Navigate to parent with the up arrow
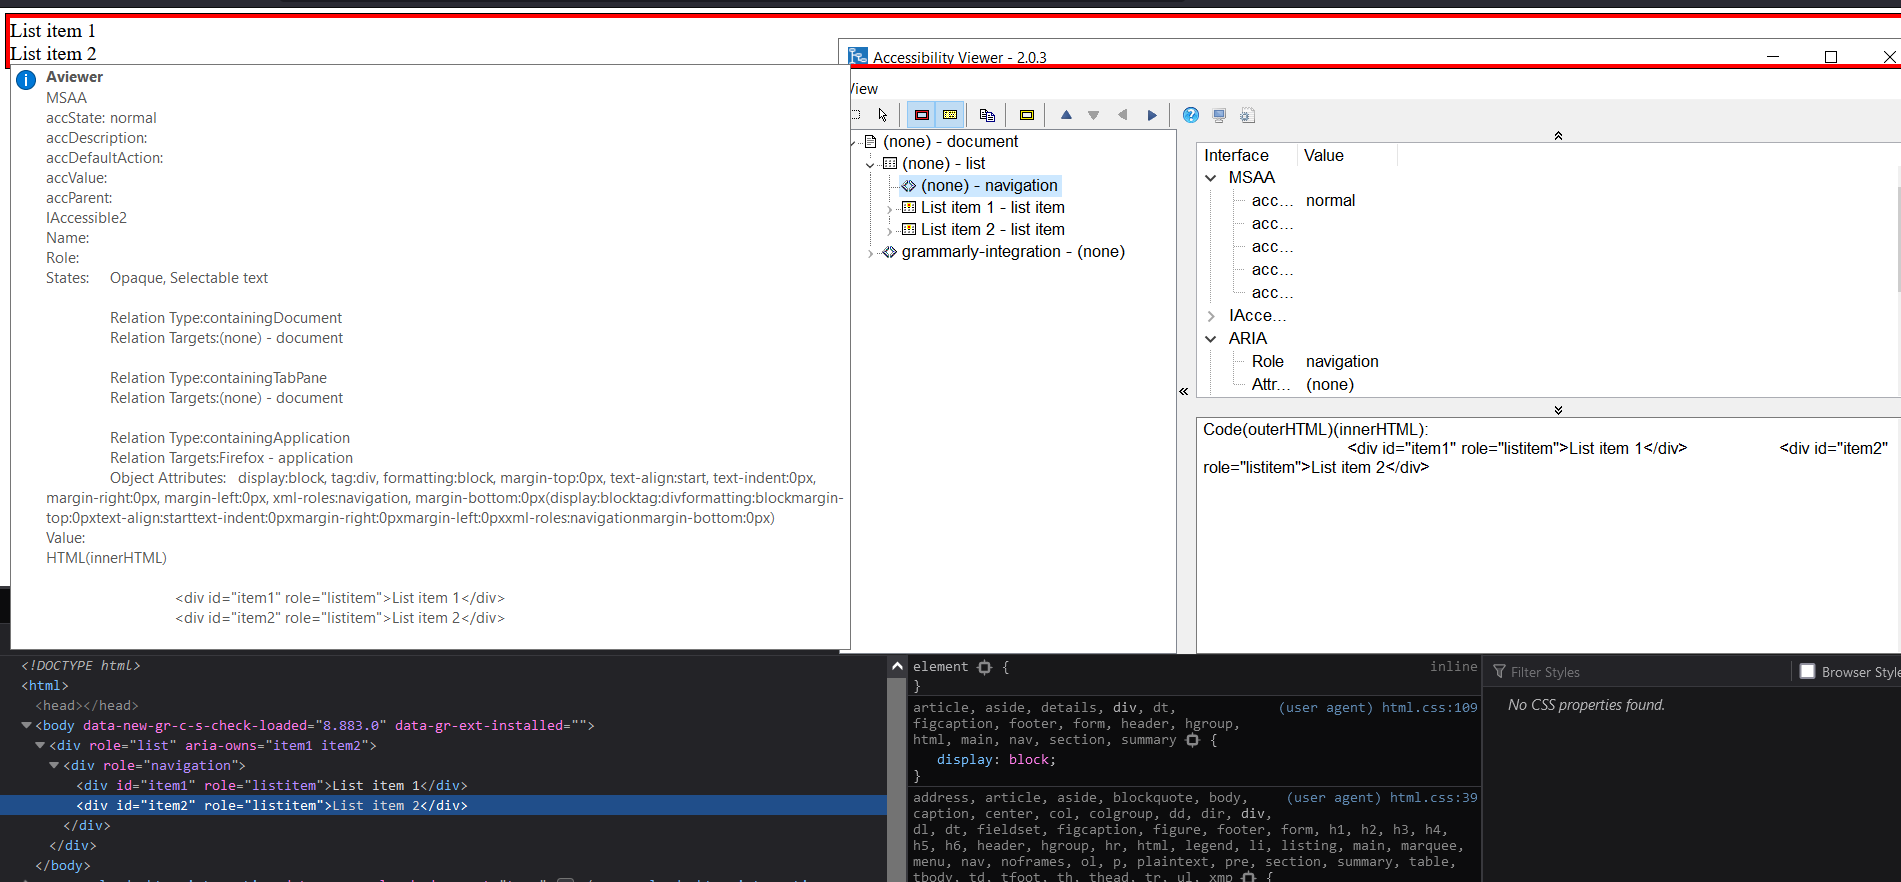This screenshot has width=1901, height=882. tap(1066, 115)
